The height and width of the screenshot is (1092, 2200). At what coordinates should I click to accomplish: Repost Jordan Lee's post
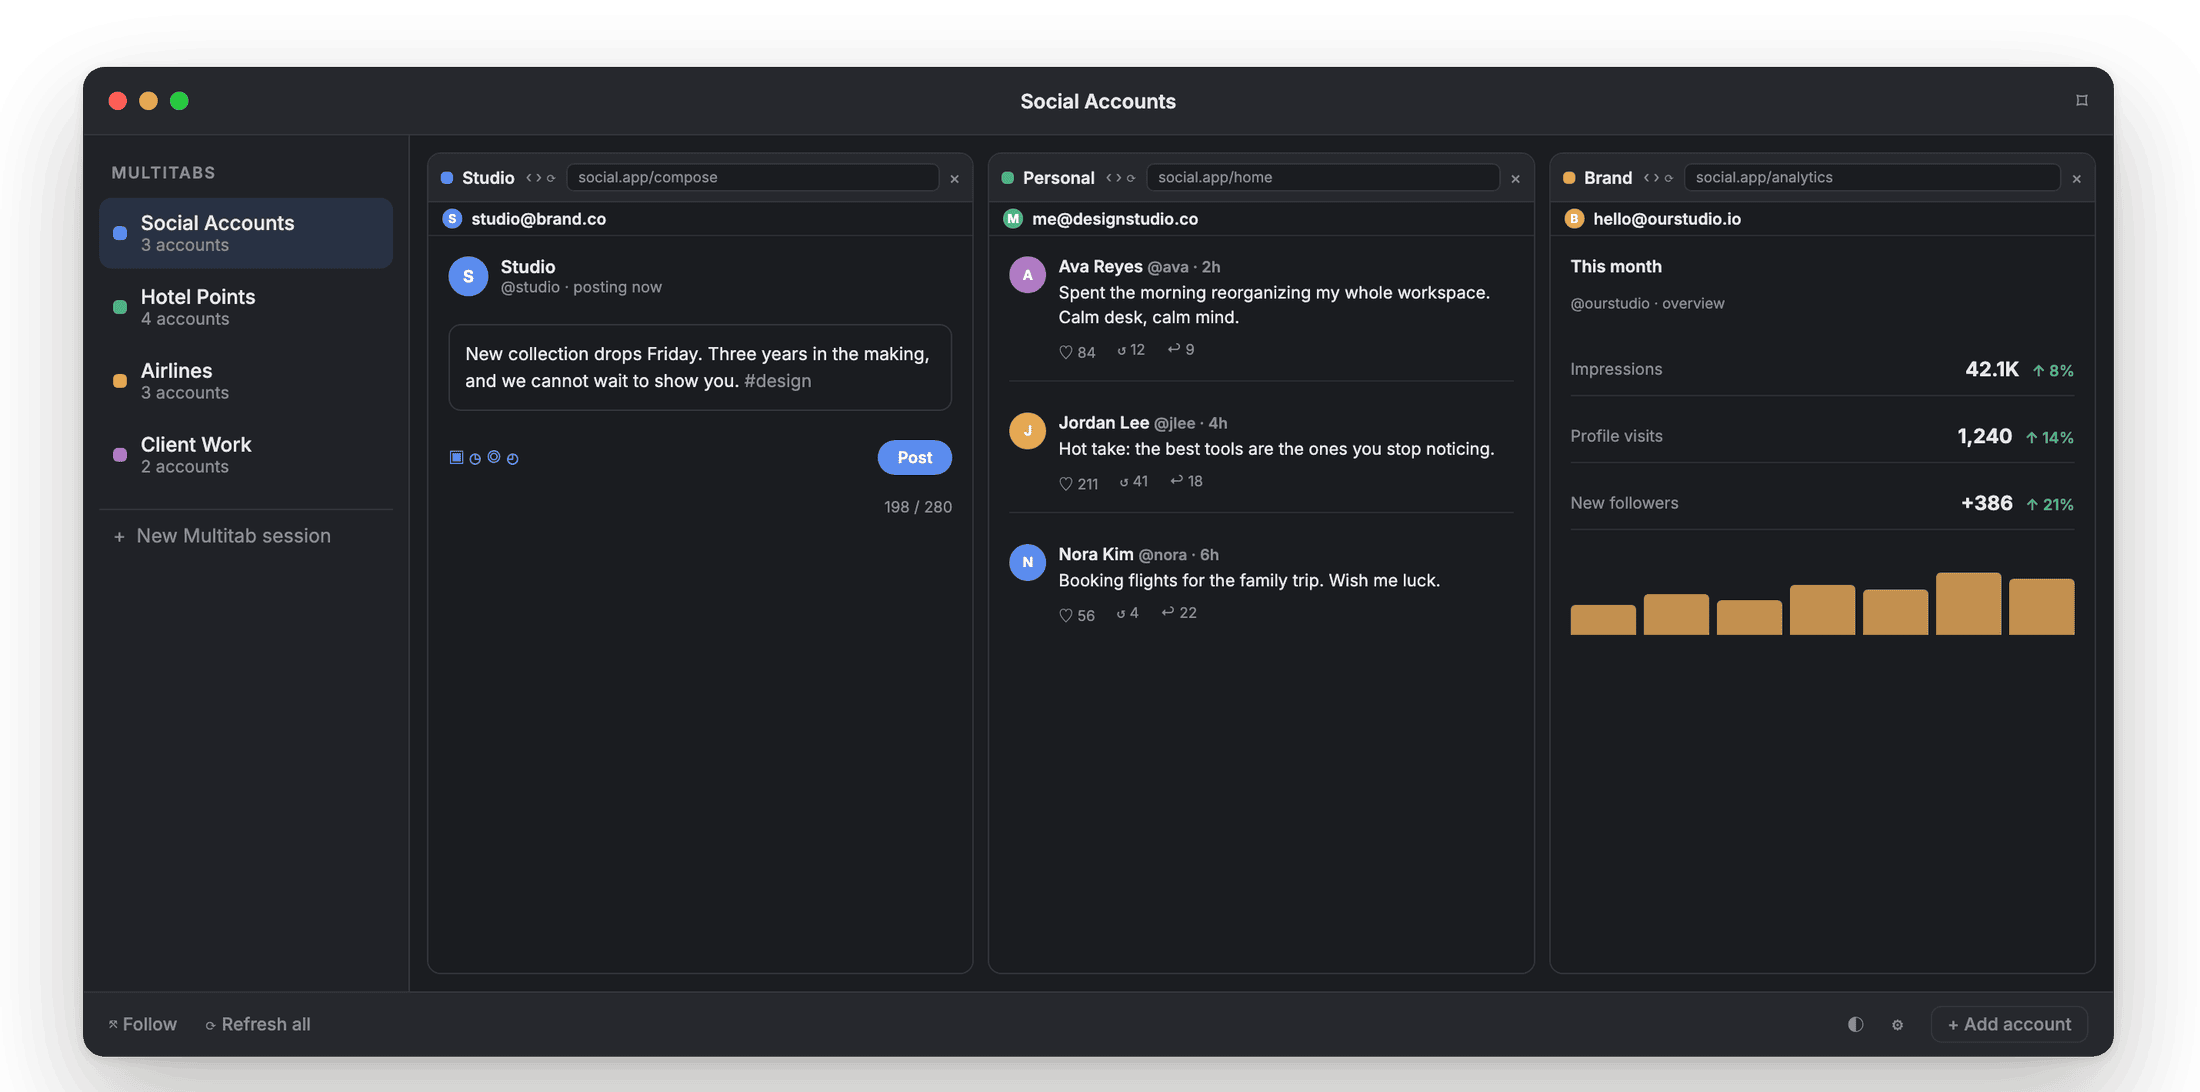pyautogui.click(x=1133, y=481)
